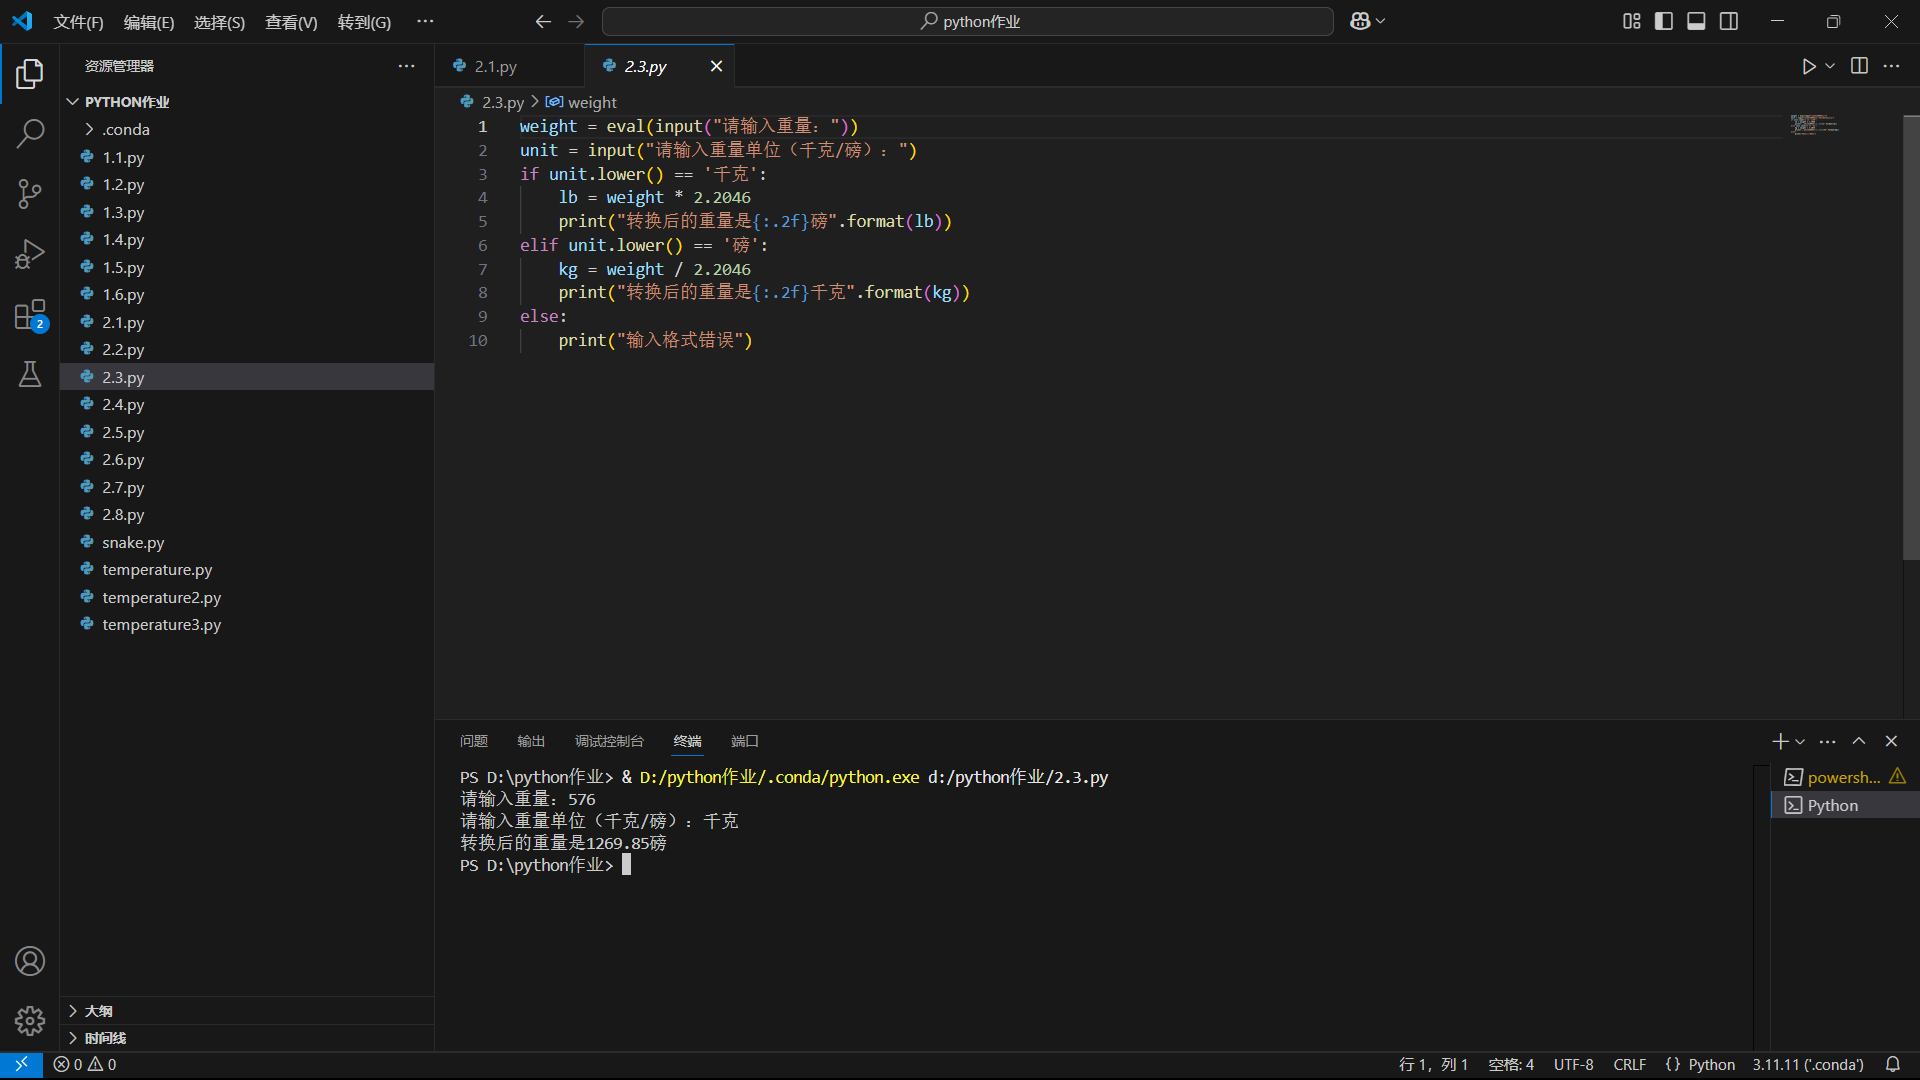Viewport: 1920px width, 1080px height.
Task: Click the python作业 command center search box
Action: click(x=968, y=21)
